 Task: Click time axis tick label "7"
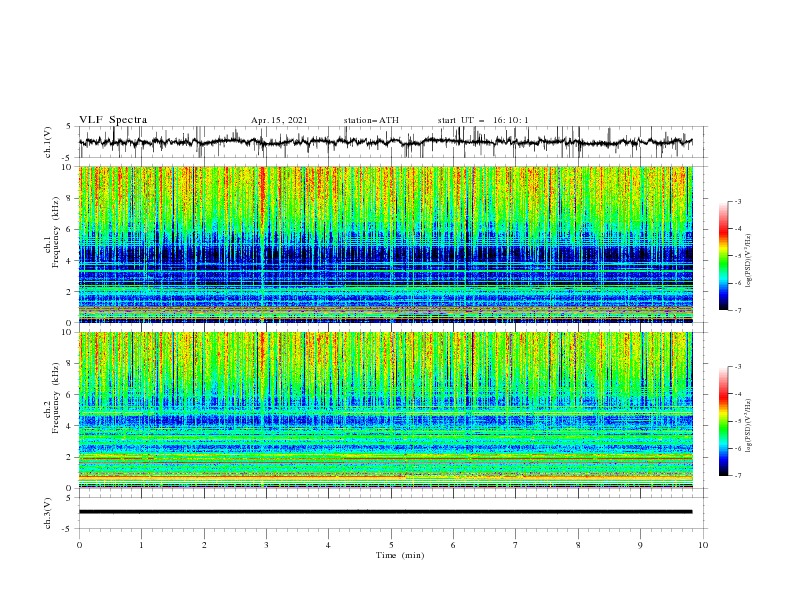pos(516,545)
